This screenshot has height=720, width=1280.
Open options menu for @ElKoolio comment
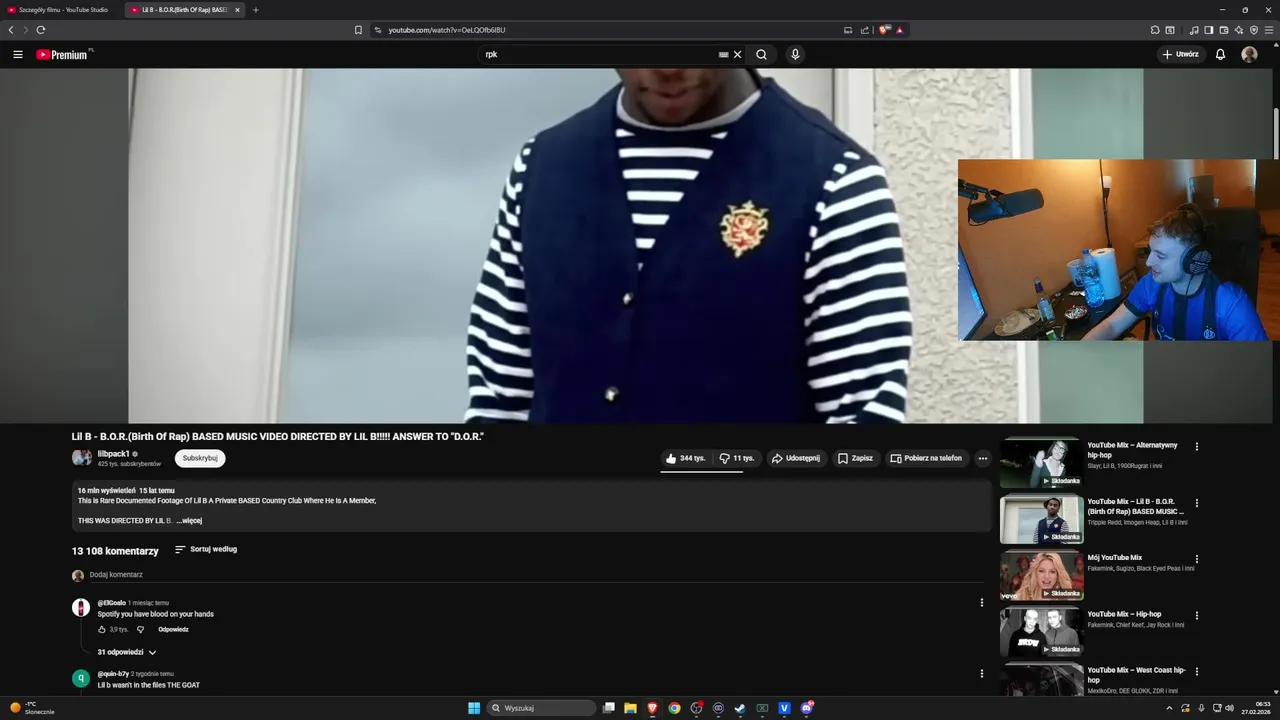coord(981,603)
